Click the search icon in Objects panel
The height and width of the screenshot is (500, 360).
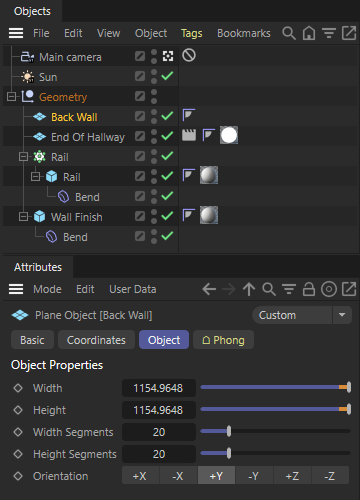click(289, 33)
